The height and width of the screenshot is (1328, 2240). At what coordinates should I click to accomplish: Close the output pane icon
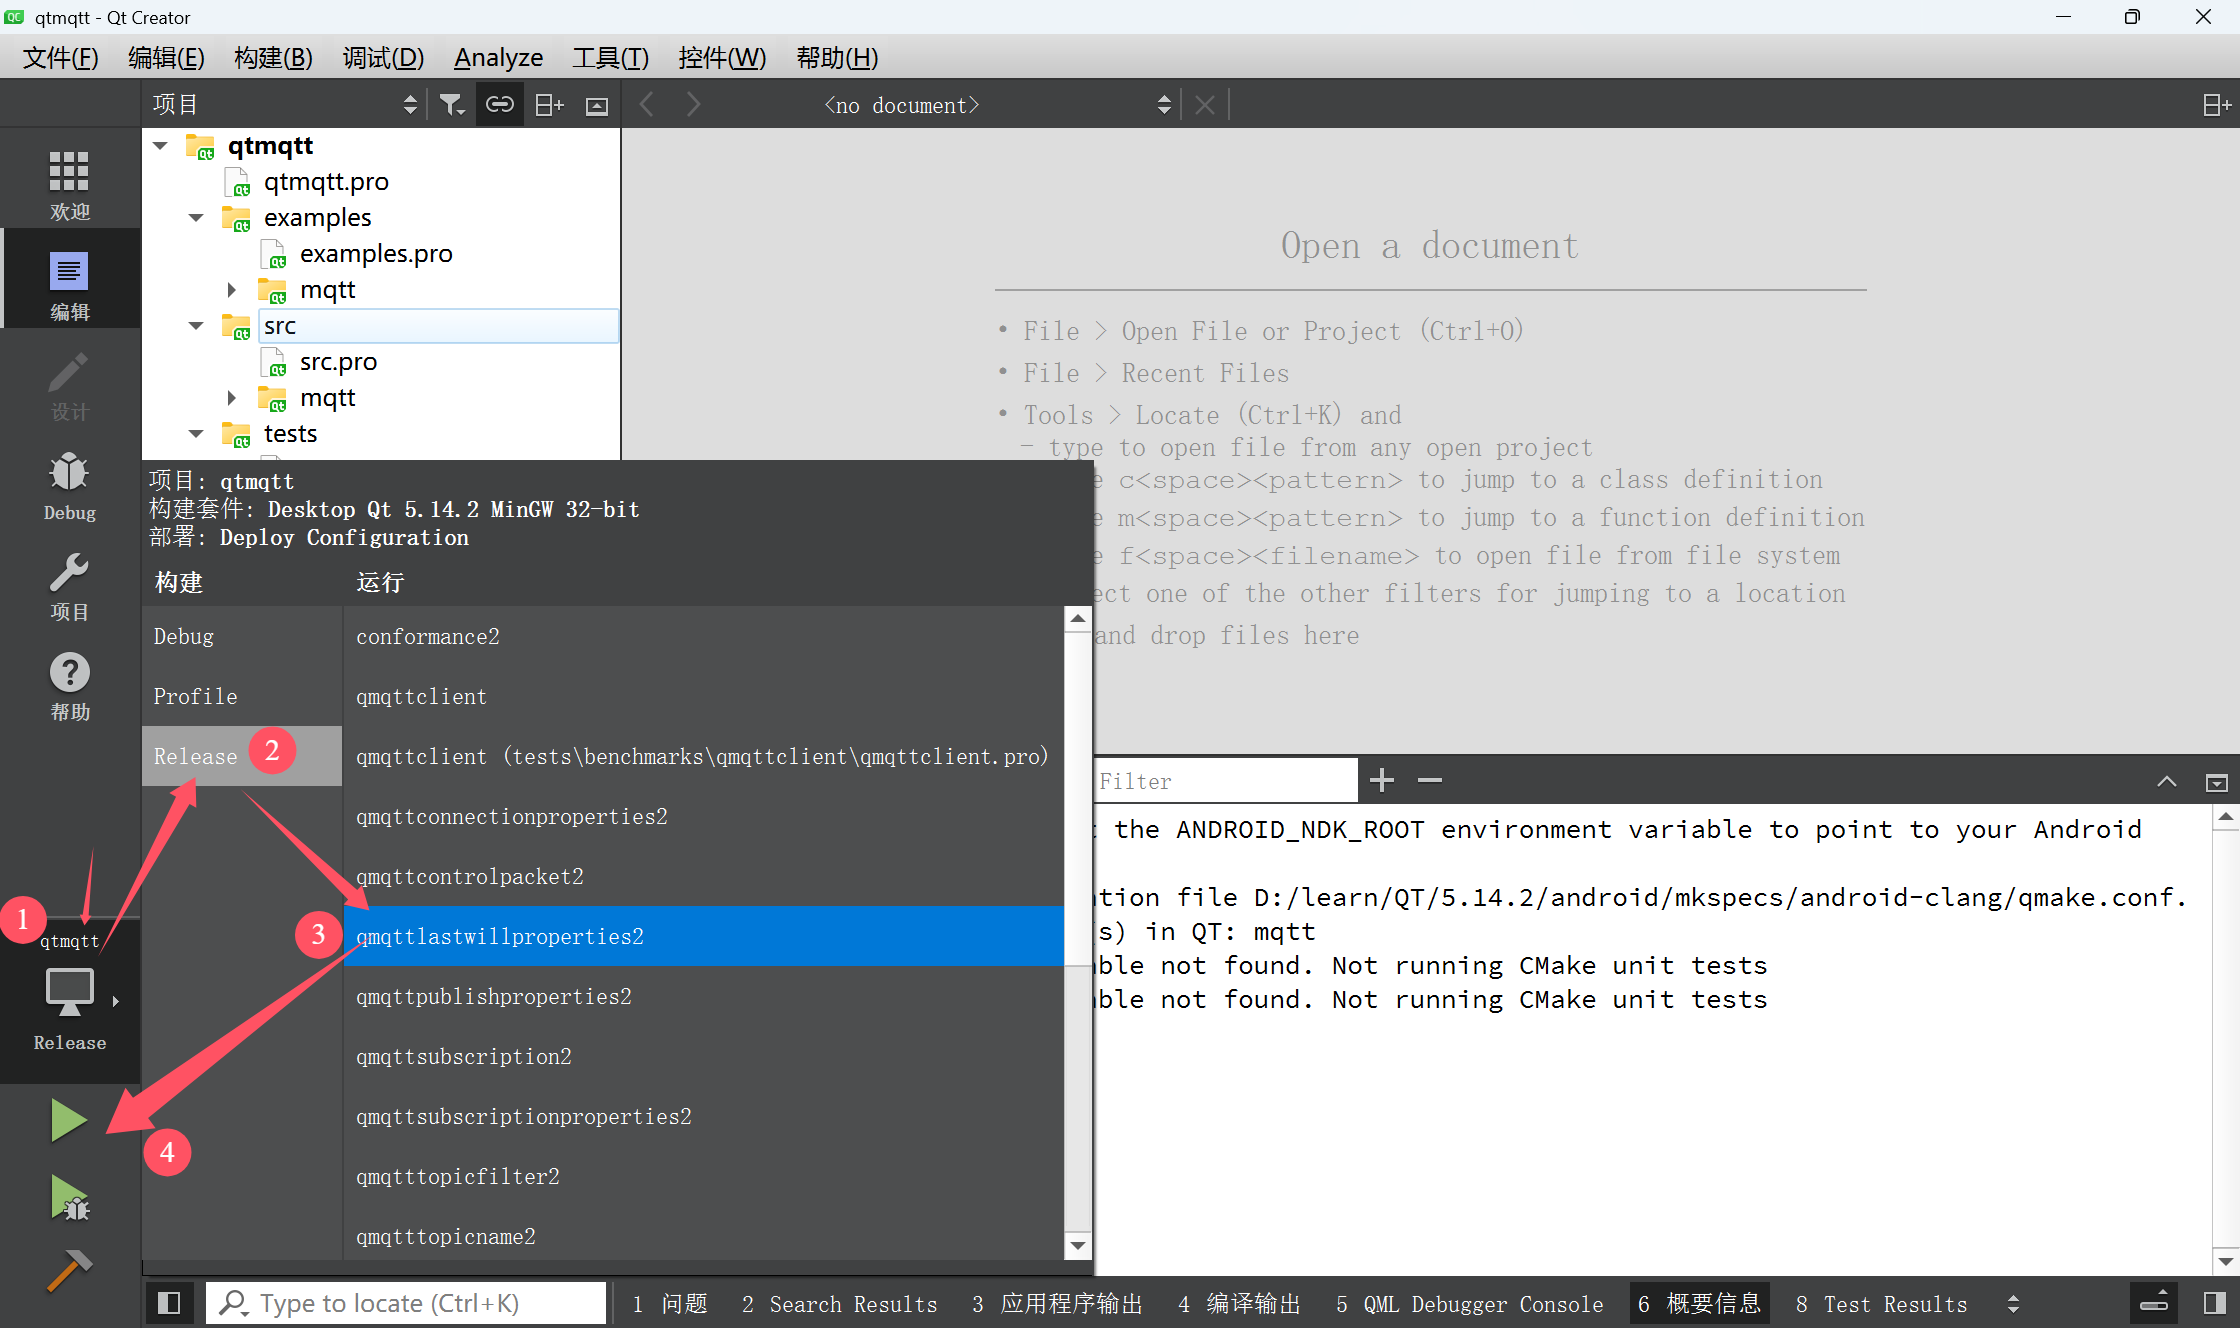tap(2216, 781)
